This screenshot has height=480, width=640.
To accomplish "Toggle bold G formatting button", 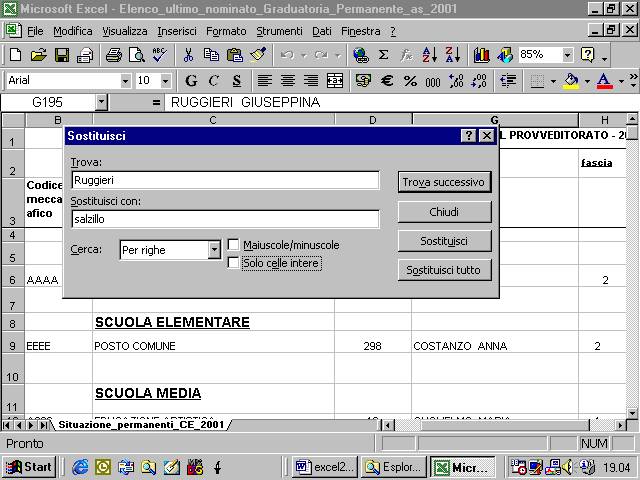I will (x=190, y=81).
